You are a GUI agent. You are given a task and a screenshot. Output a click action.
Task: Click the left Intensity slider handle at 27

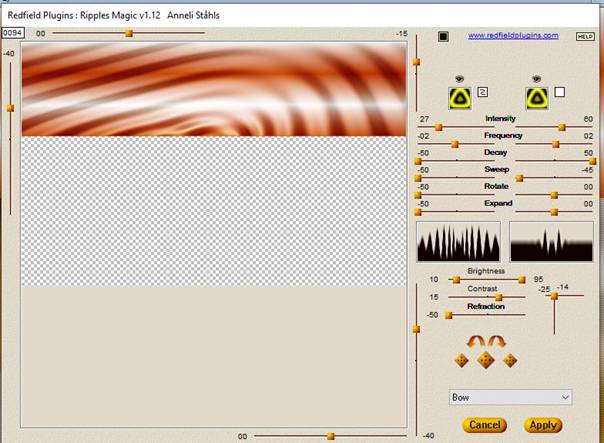tap(438, 127)
